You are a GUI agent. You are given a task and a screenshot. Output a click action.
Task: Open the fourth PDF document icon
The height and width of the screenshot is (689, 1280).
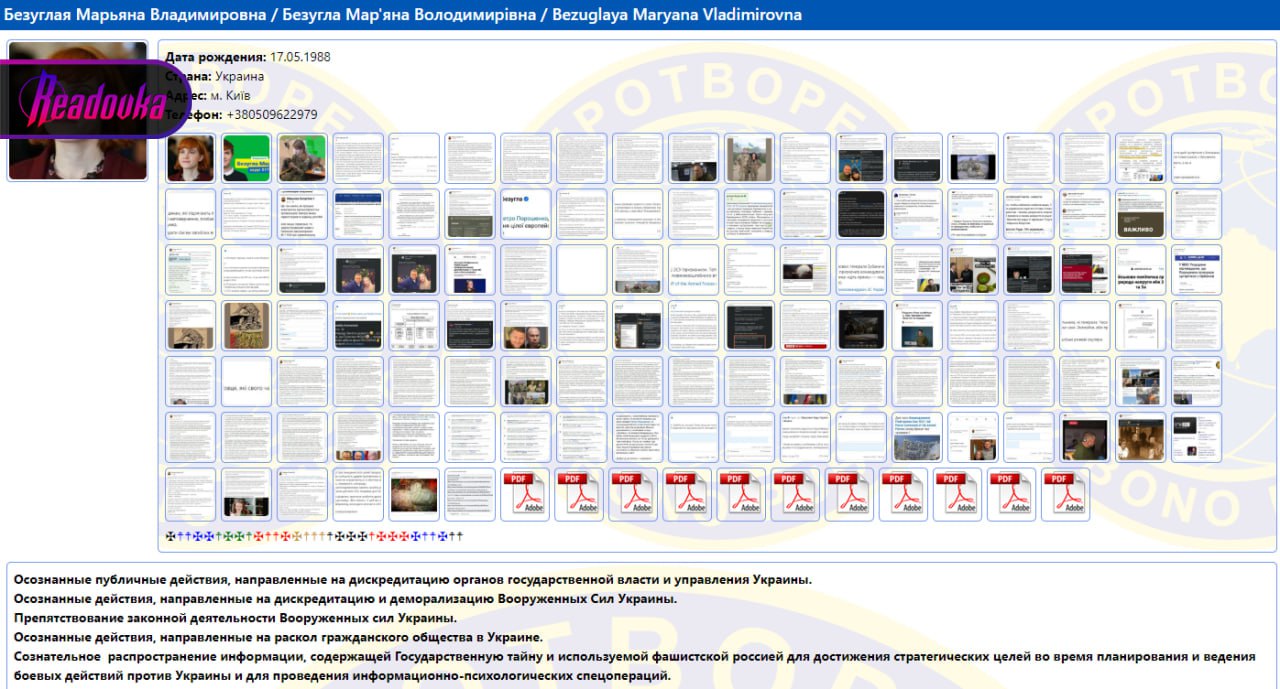[x=687, y=494]
